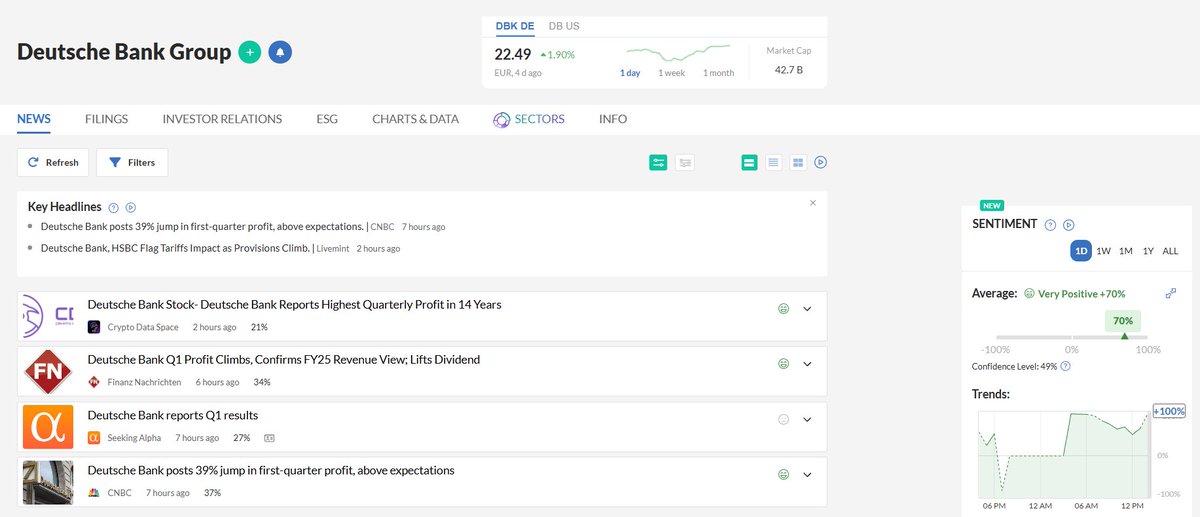The height and width of the screenshot is (517, 1200).
Task: Click the CNBC article building thumbnail
Action: click(48, 482)
